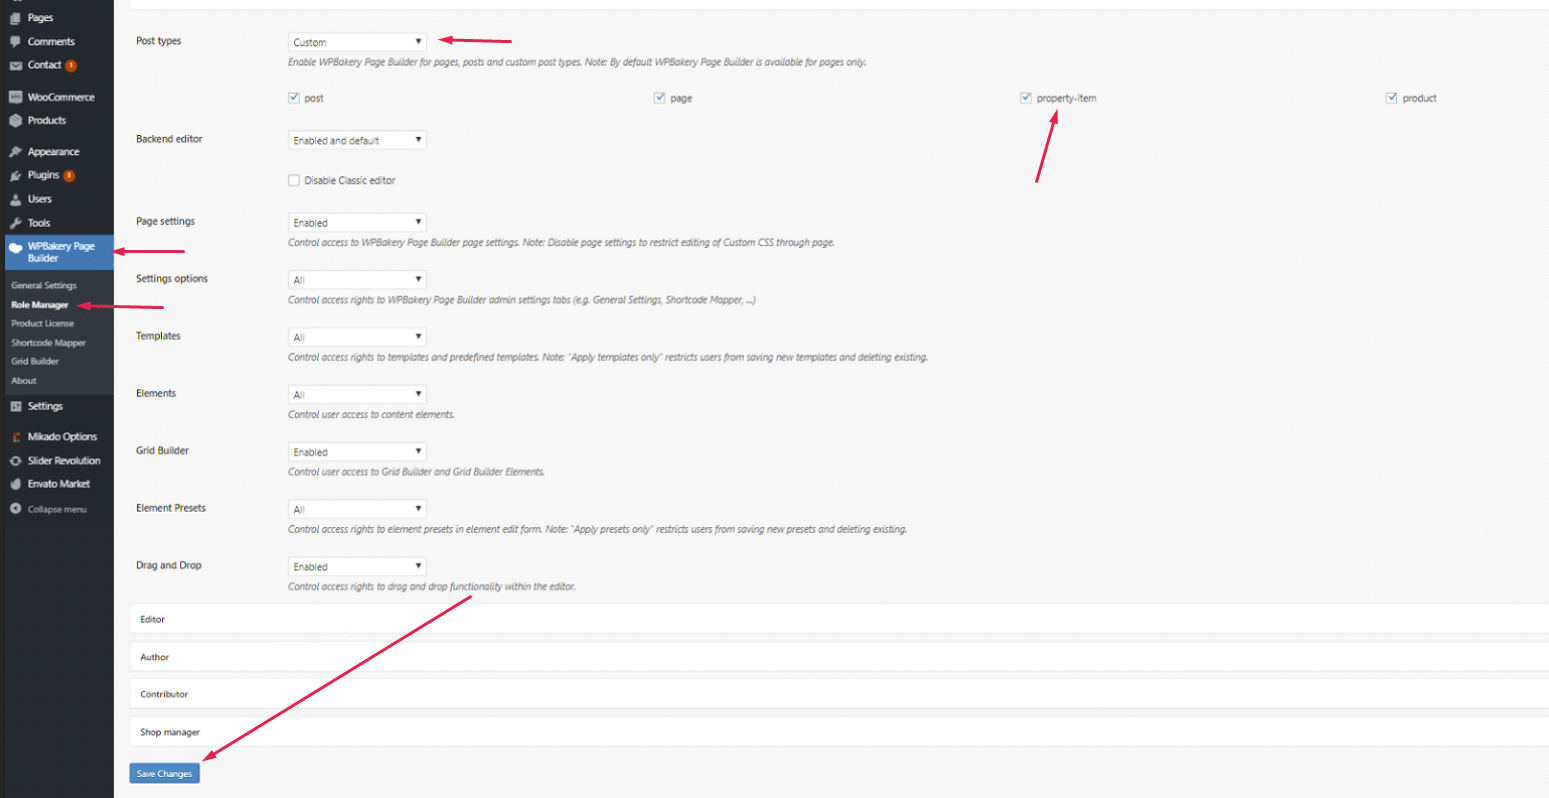Toggle the product checkbox
The height and width of the screenshot is (798, 1549).
pyautogui.click(x=1392, y=98)
